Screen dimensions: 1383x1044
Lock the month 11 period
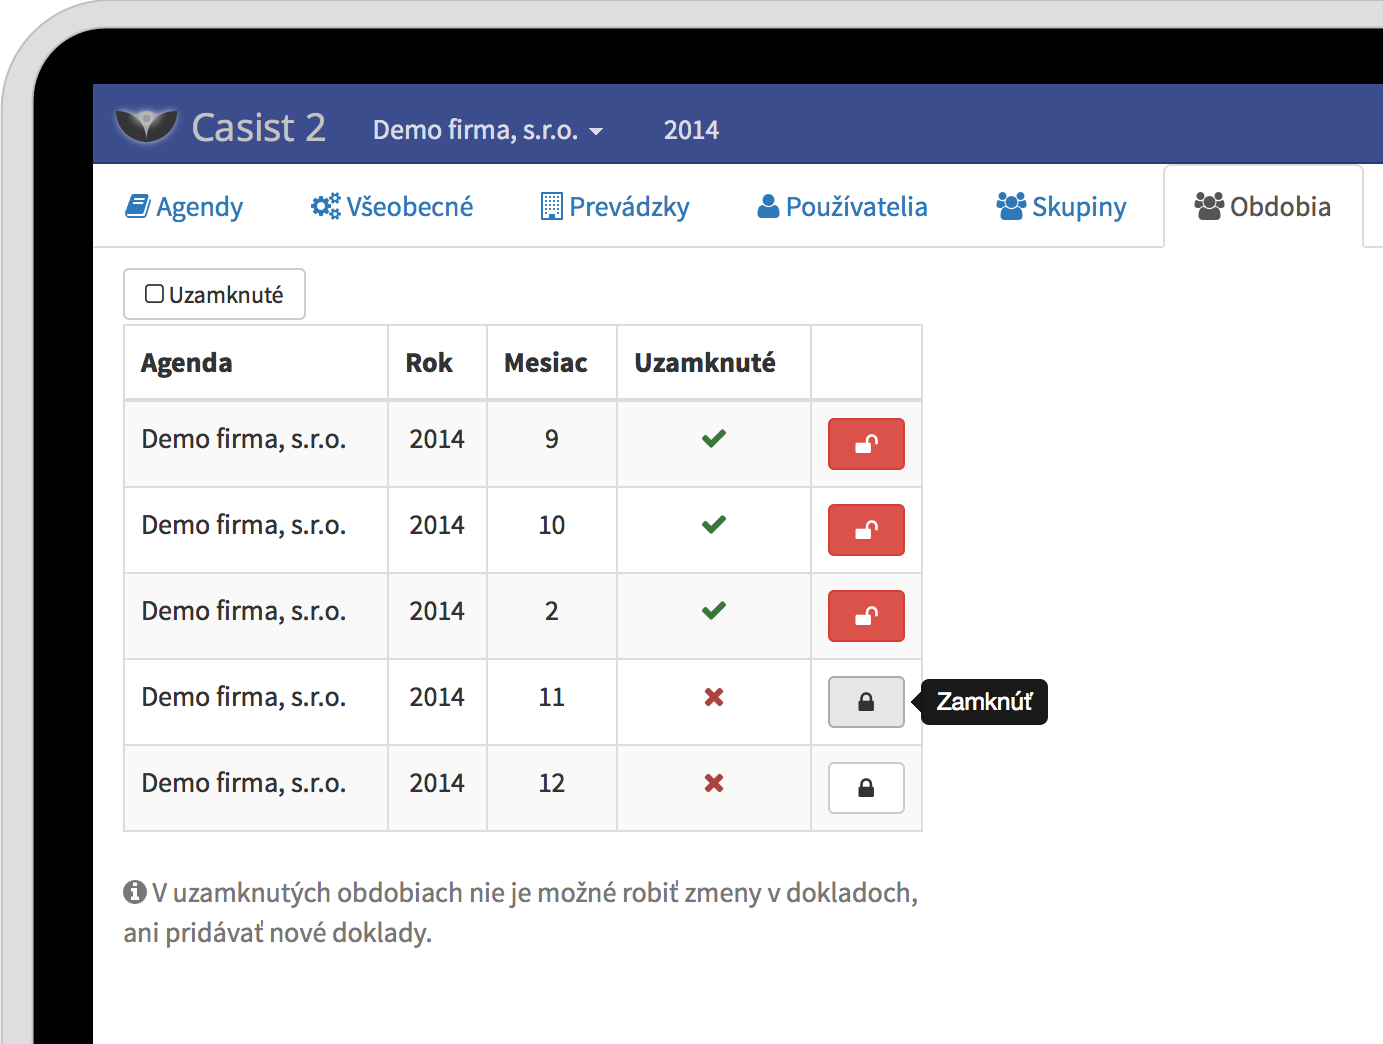pyautogui.click(x=866, y=702)
